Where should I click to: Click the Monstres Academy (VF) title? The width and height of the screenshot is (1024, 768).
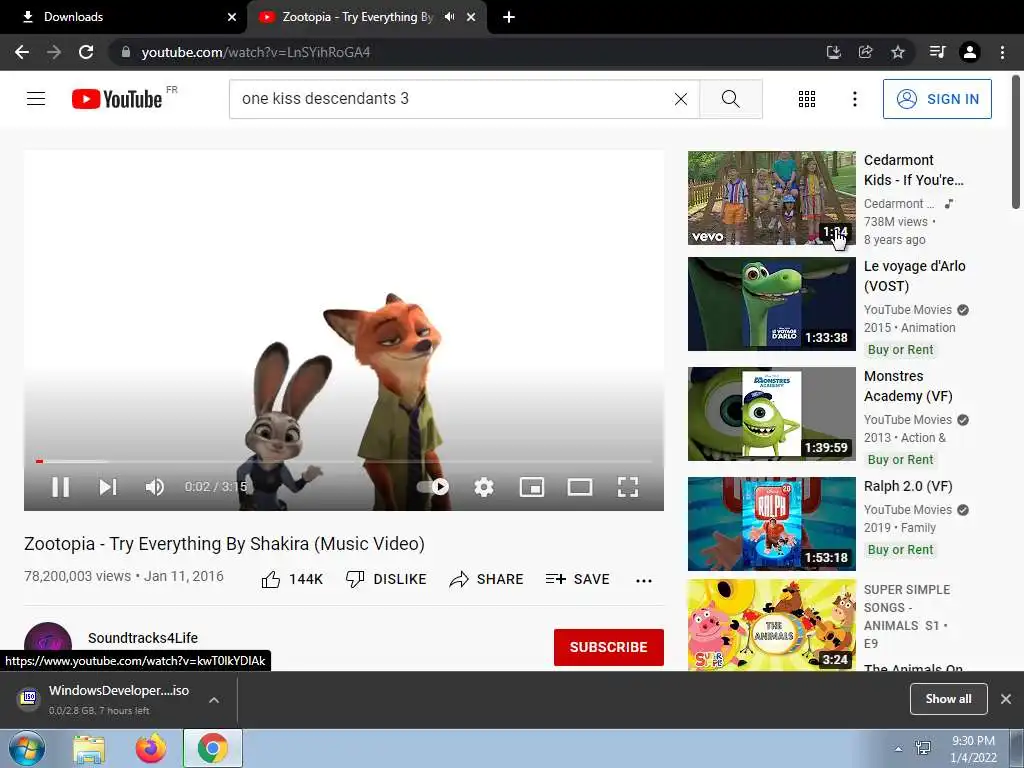908,386
